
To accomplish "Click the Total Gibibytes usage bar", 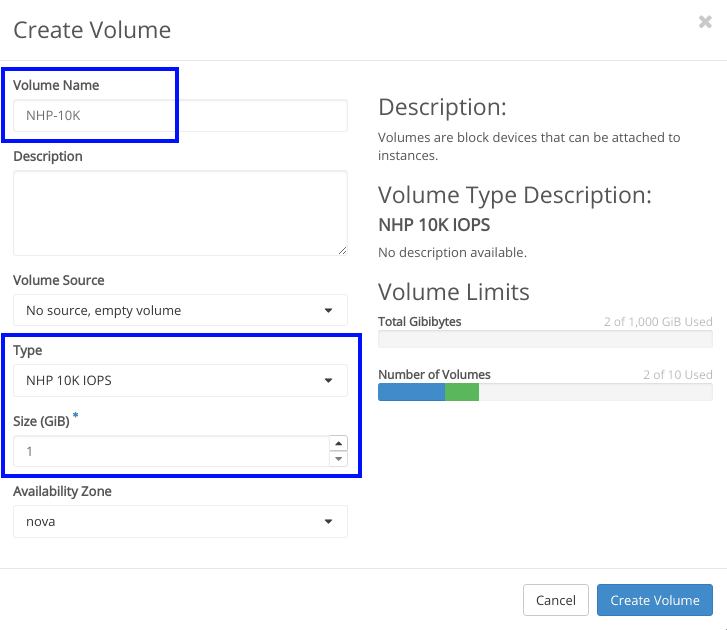I will pyautogui.click(x=545, y=339).
